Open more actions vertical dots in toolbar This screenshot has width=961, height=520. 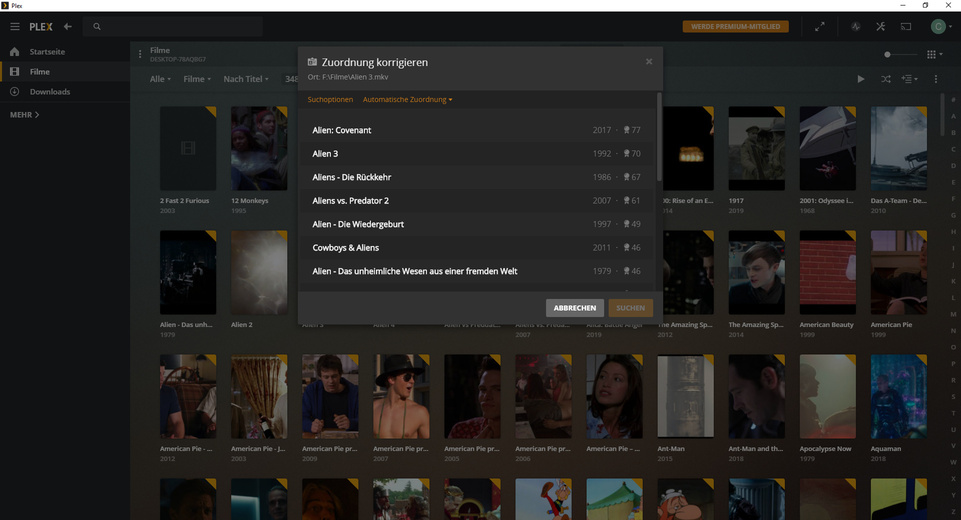click(936, 79)
